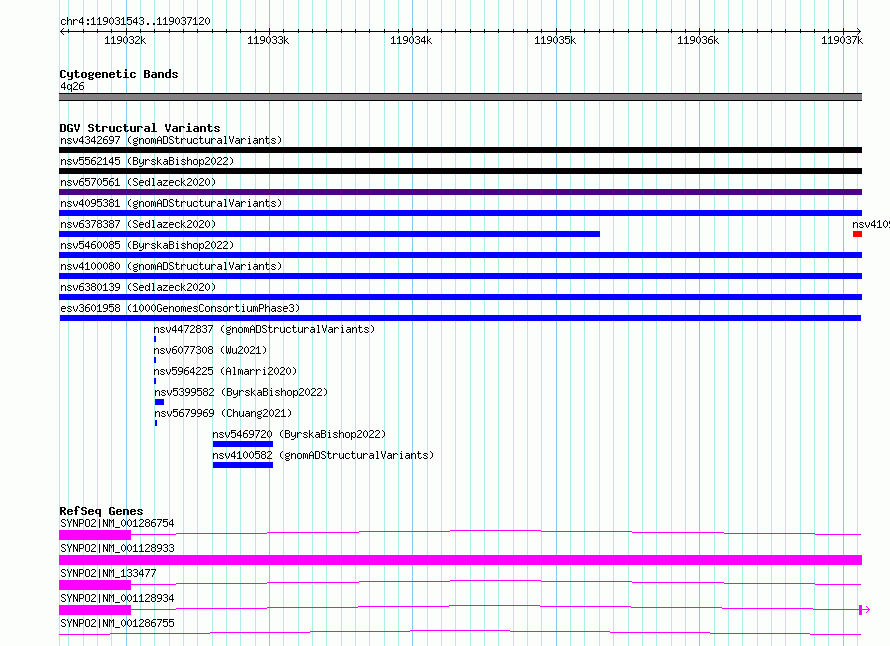Click the 4q26 band label

[x=72, y=86]
